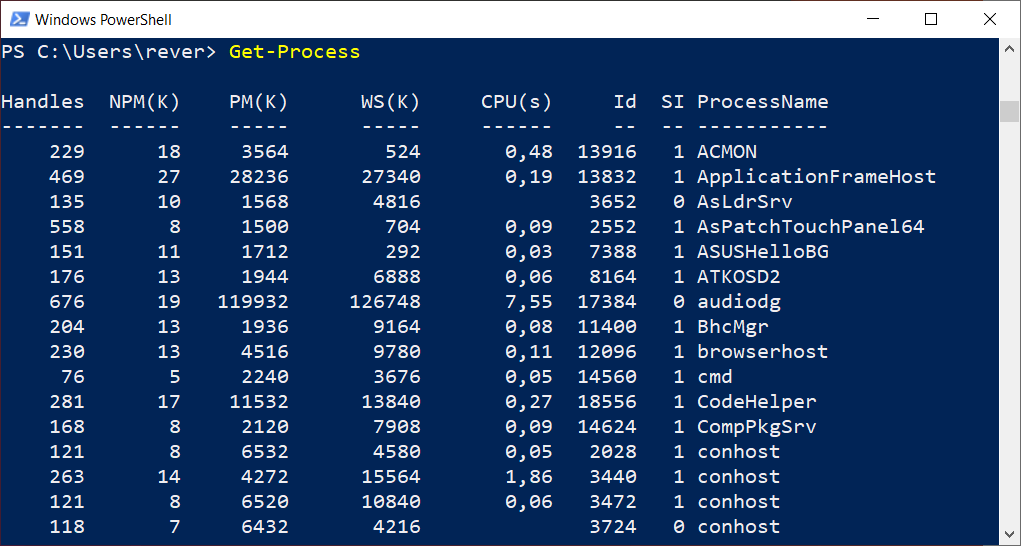The image size is (1021, 546).
Task: Click the ATKOSD2 process name
Action: pyautogui.click(x=739, y=277)
